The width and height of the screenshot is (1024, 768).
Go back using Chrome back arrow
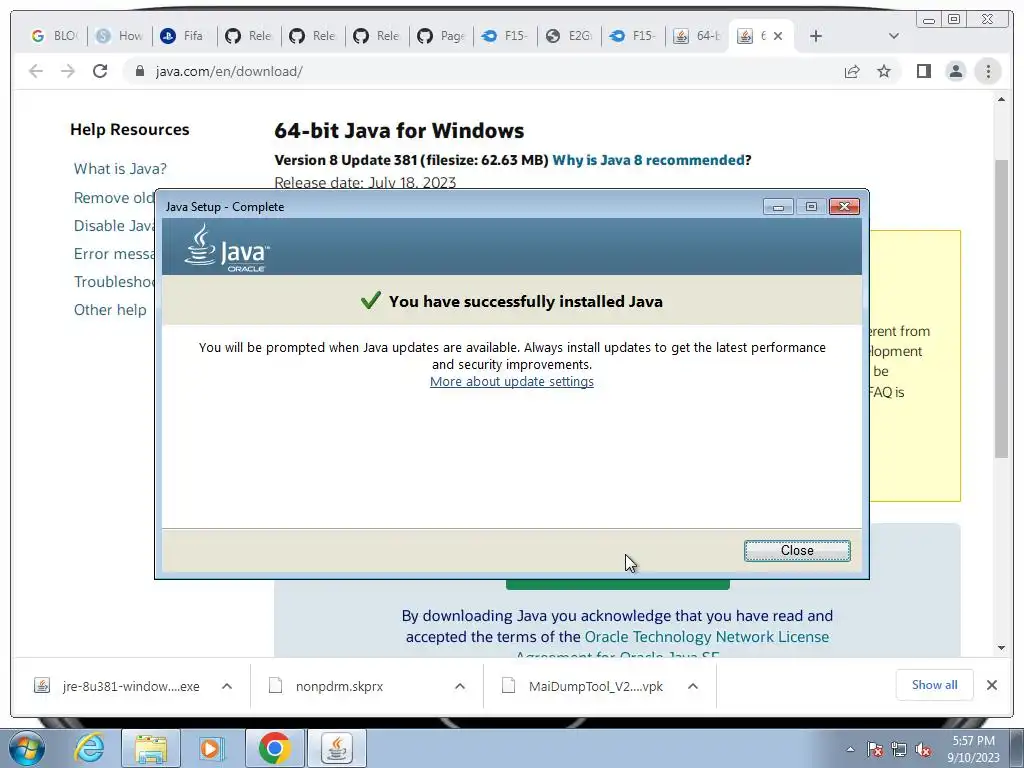pos(36,71)
